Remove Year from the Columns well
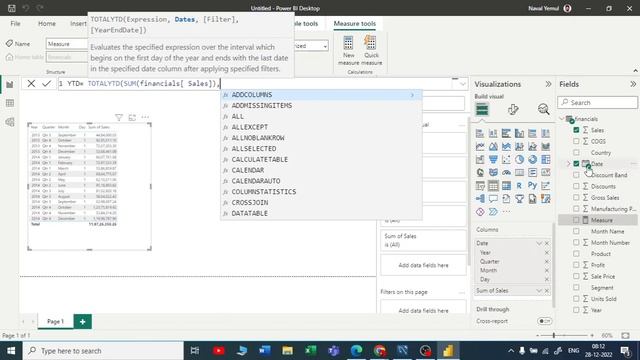The width and height of the screenshot is (640, 360). (x=547, y=253)
